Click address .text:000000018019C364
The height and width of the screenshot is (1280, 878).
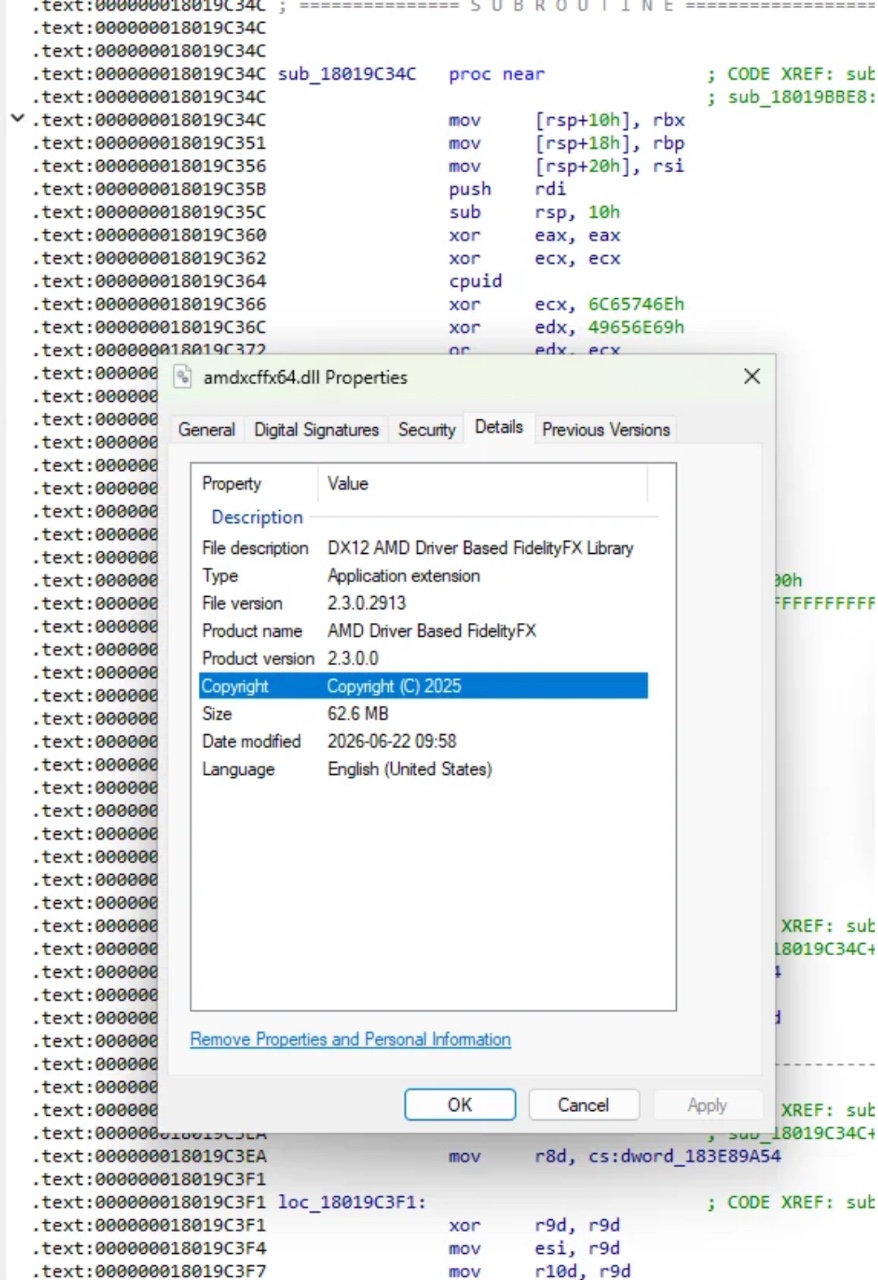pos(149,281)
